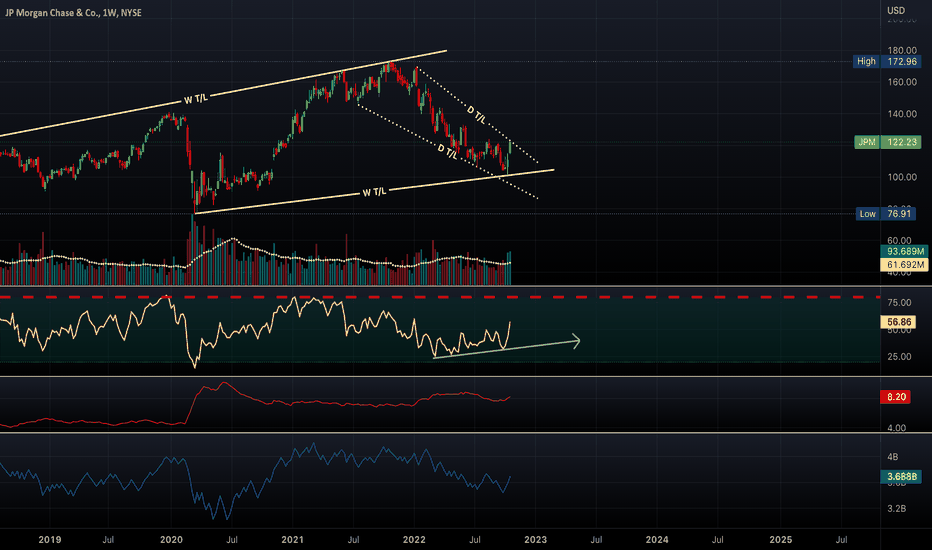Select the rising arrow drawn on RSI pane
This screenshot has width=932, height=550.
pyautogui.click(x=507, y=348)
